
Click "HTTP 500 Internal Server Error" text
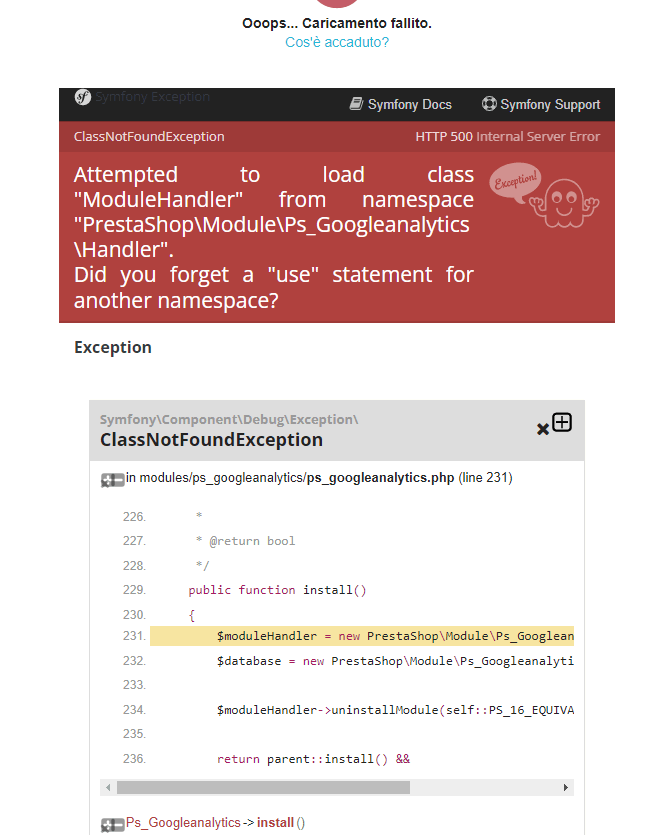(507, 136)
